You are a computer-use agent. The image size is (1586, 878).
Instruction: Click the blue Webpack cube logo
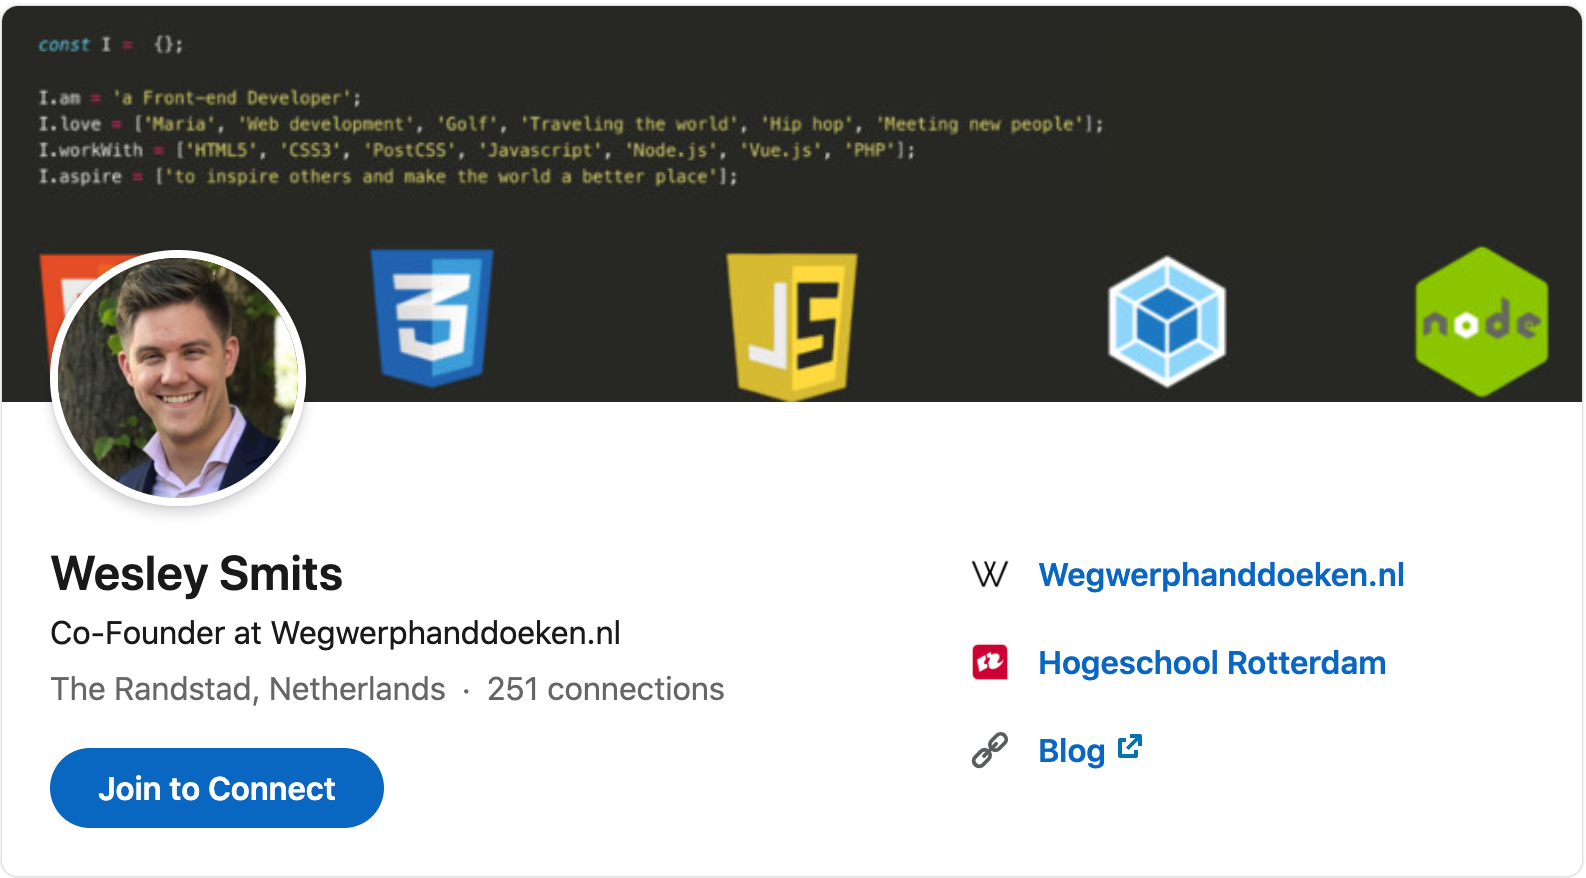[x=1167, y=321]
